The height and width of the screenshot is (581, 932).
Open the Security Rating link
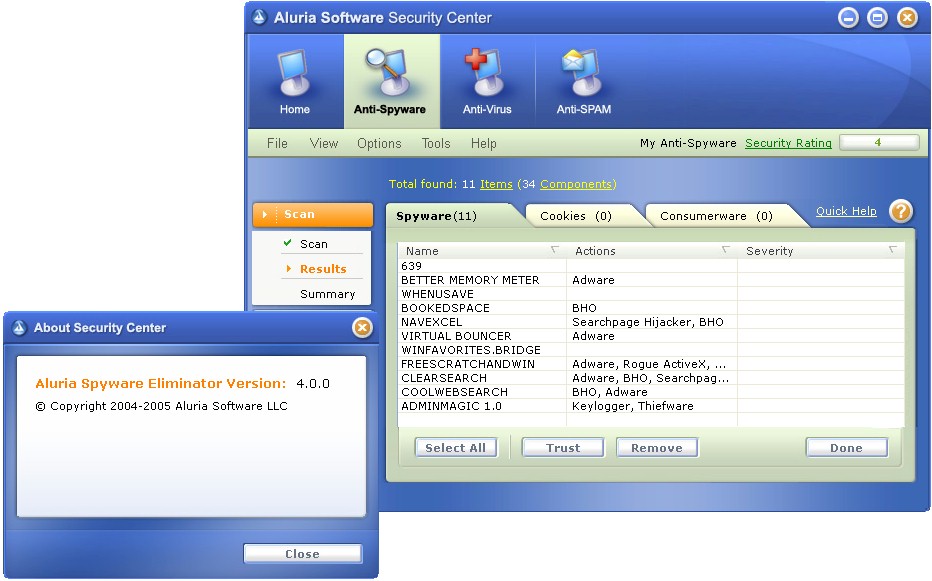pyautogui.click(x=788, y=143)
